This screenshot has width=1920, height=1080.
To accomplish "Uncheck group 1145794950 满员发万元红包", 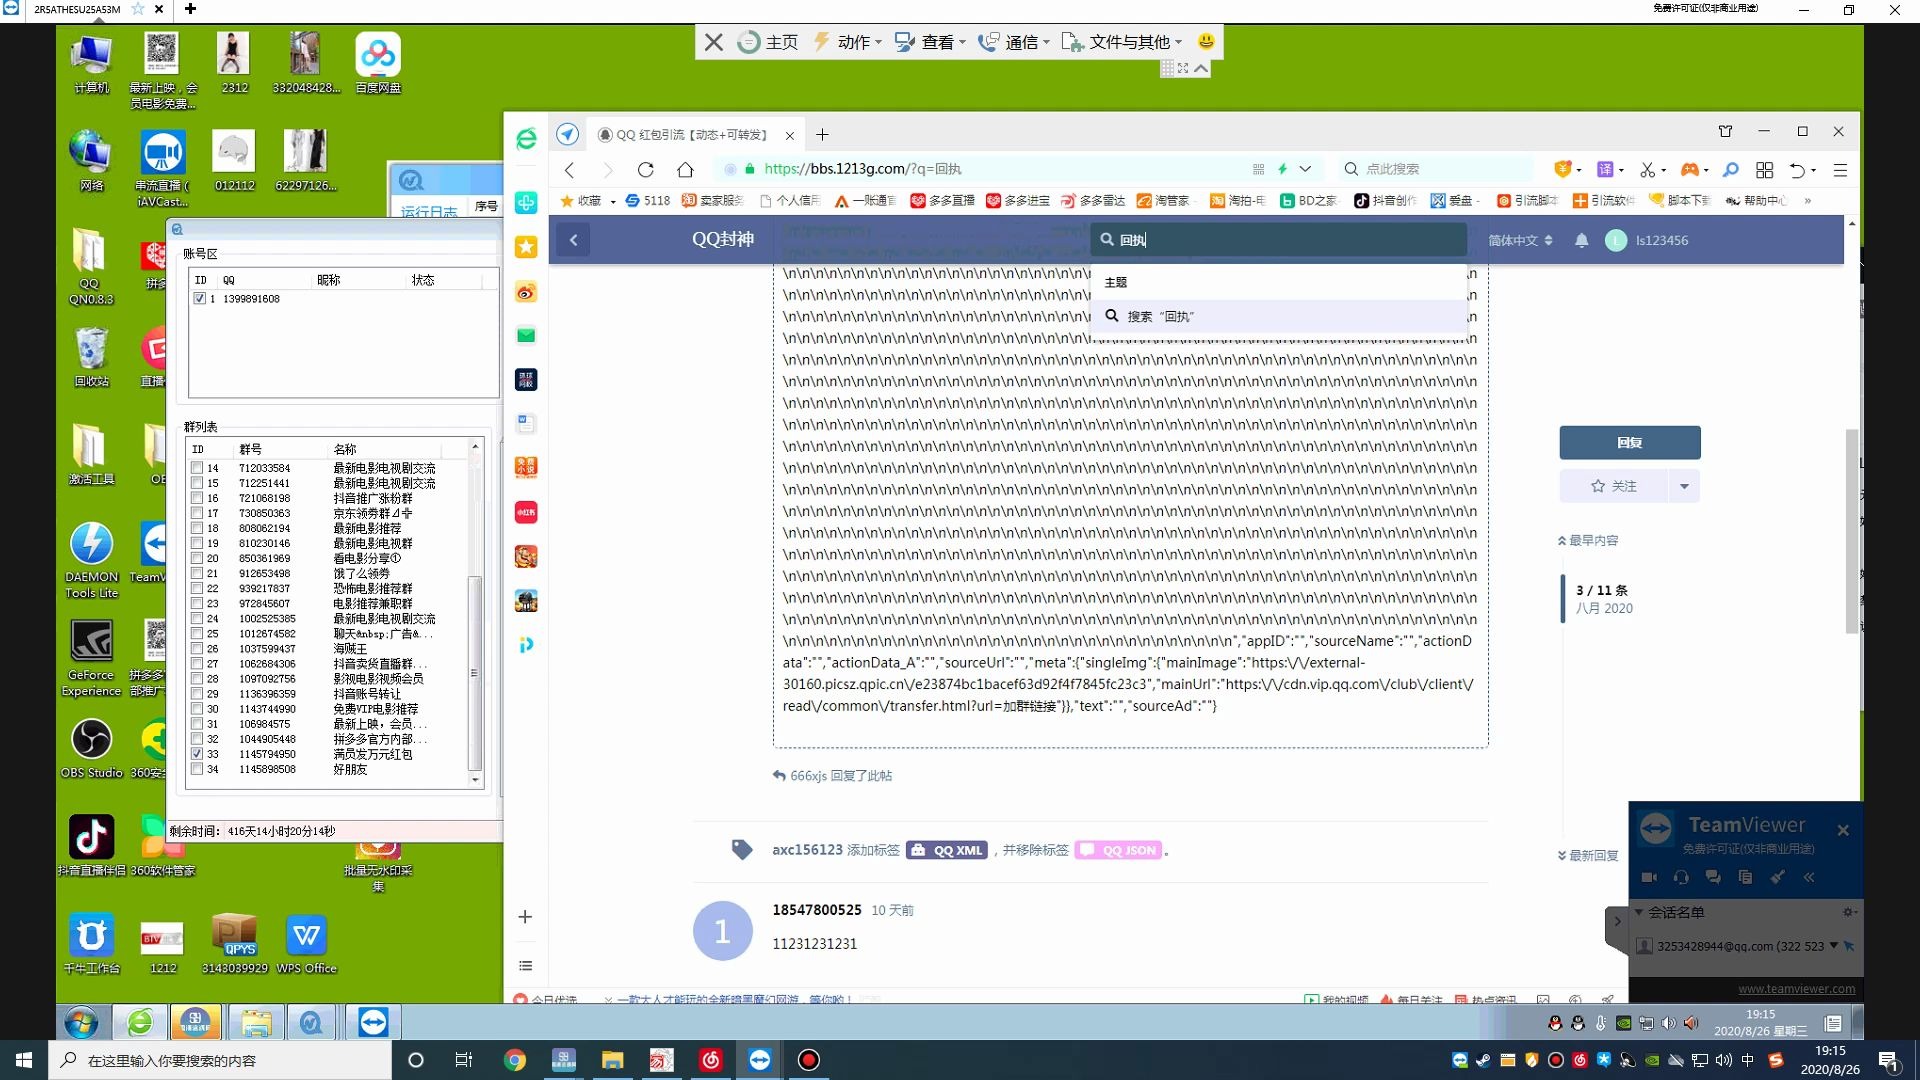I will (x=197, y=754).
